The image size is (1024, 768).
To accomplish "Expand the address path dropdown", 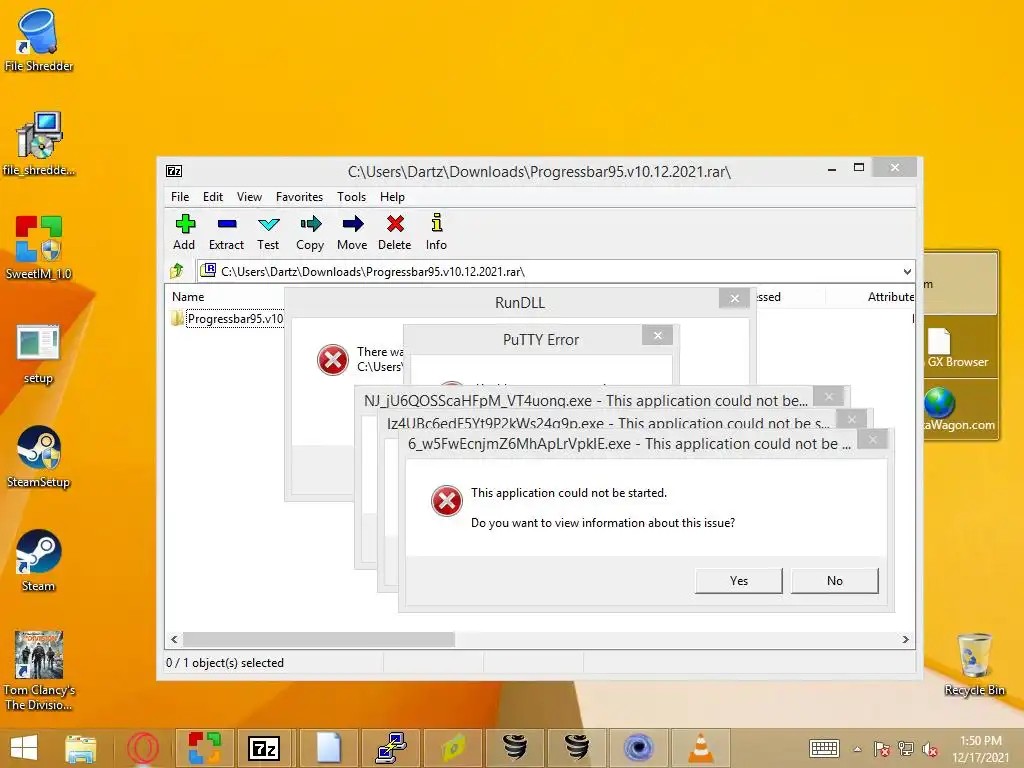I will [x=907, y=272].
